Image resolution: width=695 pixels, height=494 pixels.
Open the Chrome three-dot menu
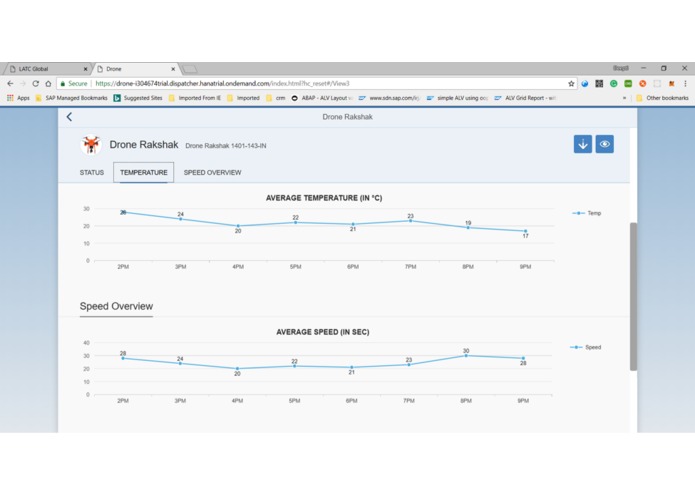(x=685, y=83)
